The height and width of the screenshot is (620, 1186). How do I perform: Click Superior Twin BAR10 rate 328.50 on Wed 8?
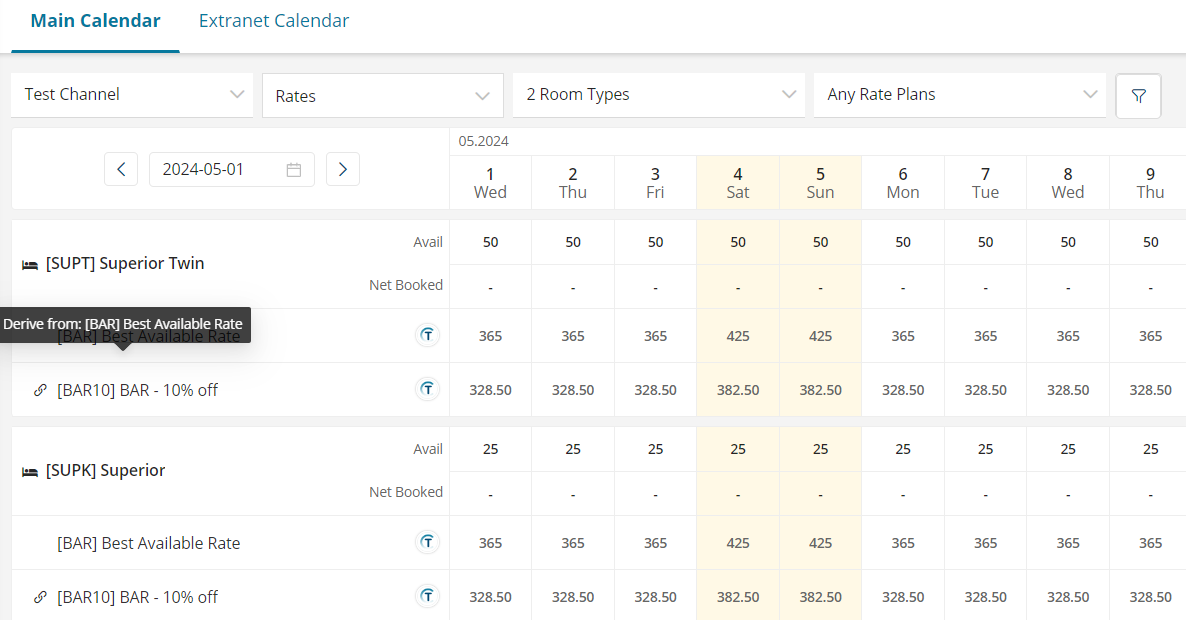(1067, 390)
